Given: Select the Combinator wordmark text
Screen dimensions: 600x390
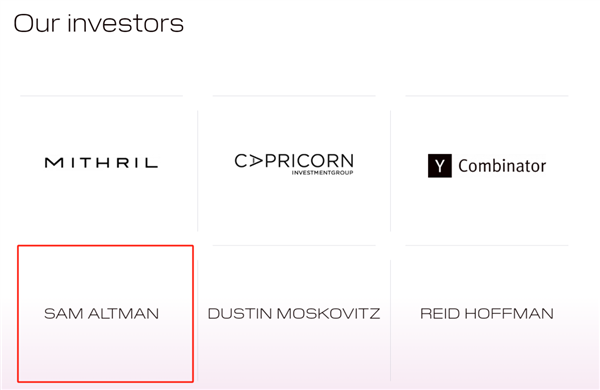Looking at the screenshot, I should point(502,166).
